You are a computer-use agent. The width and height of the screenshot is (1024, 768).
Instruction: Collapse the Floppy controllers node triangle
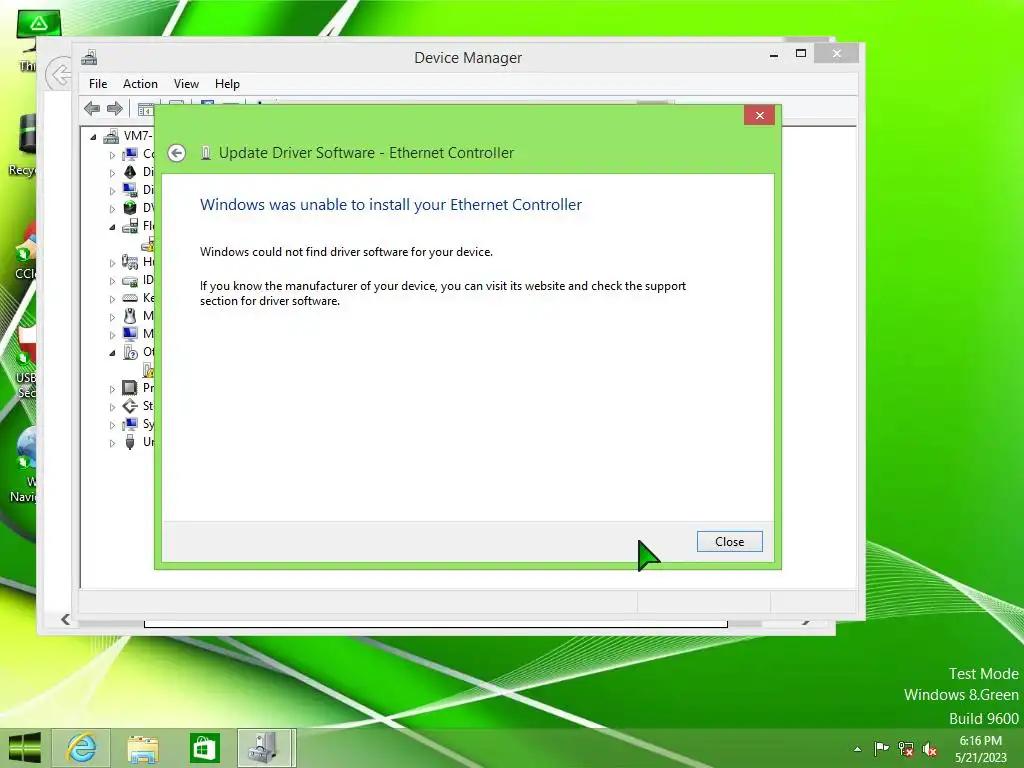click(x=112, y=227)
